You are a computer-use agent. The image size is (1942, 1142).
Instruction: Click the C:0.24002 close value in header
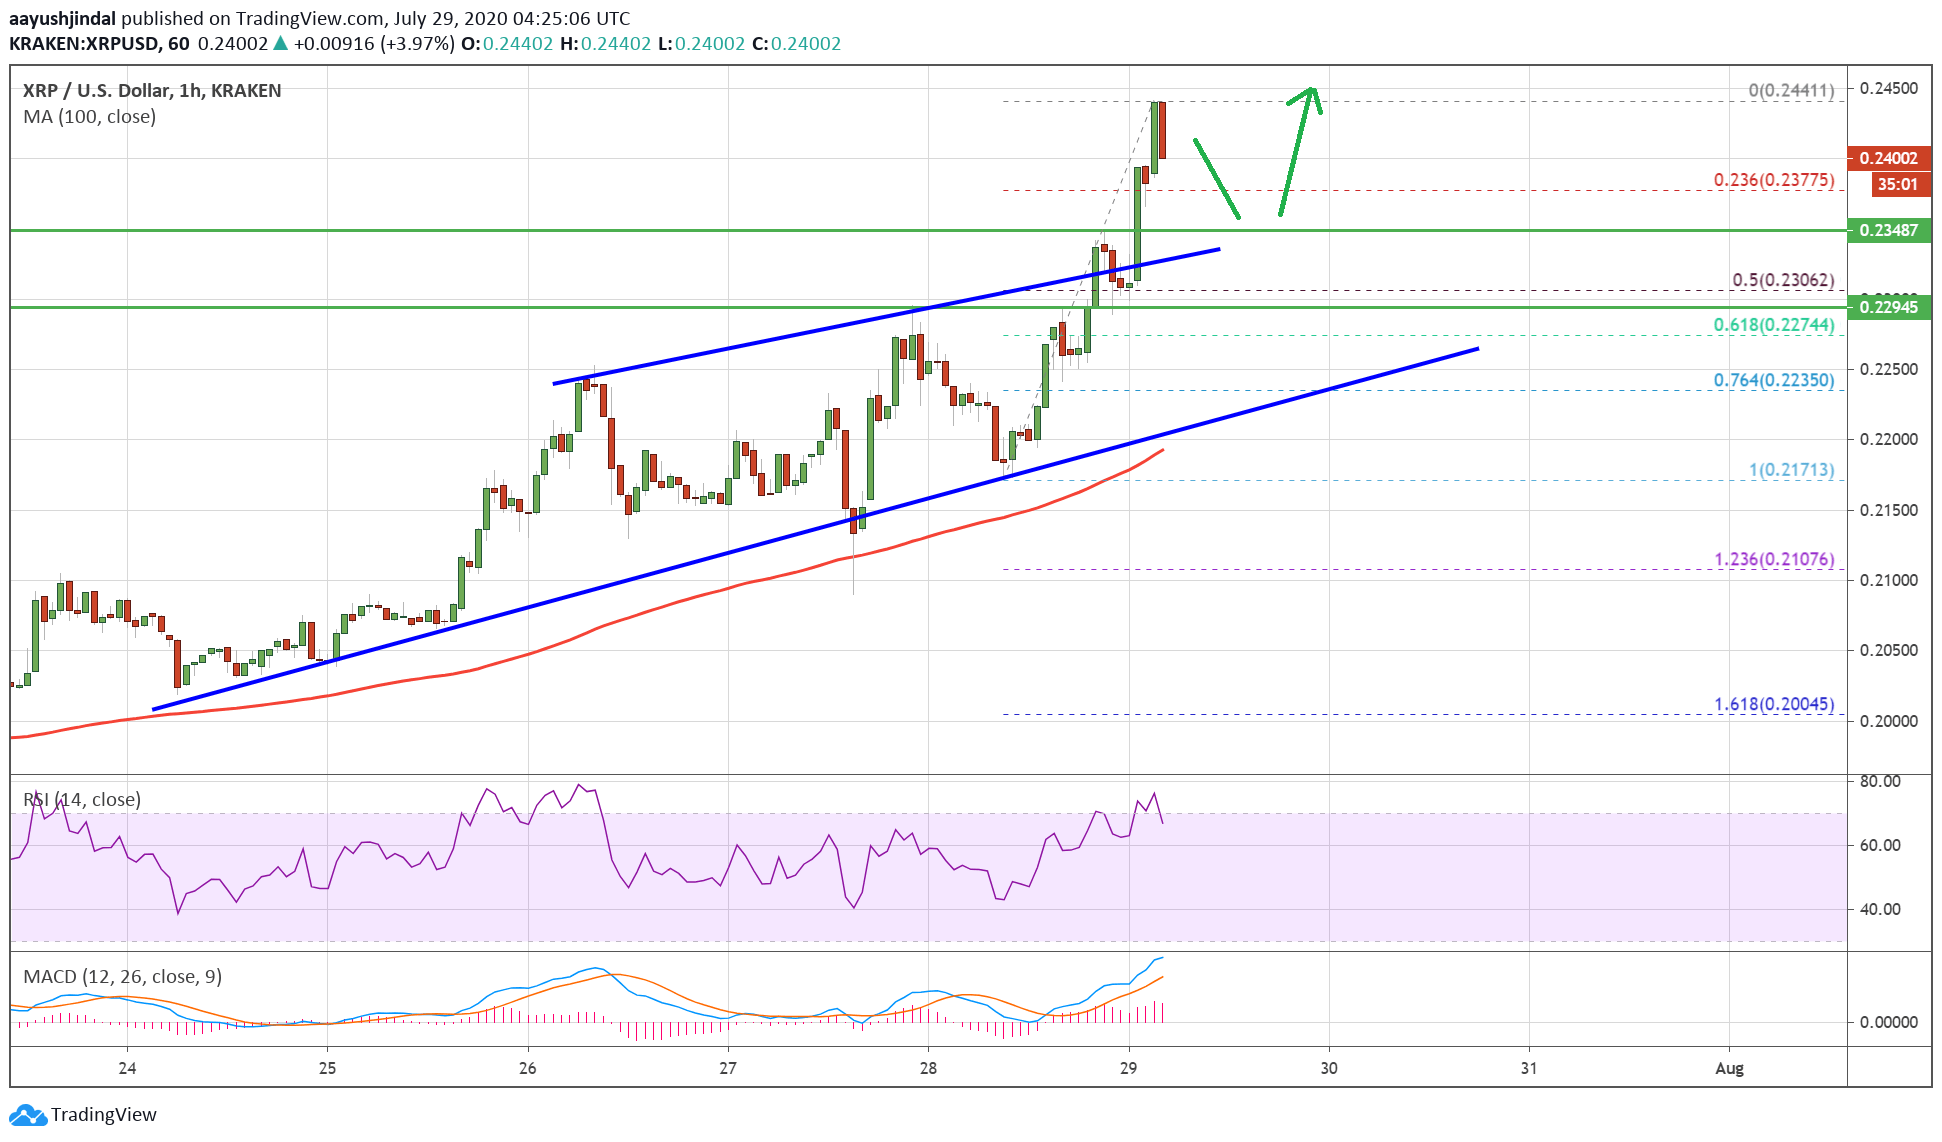[x=796, y=45]
